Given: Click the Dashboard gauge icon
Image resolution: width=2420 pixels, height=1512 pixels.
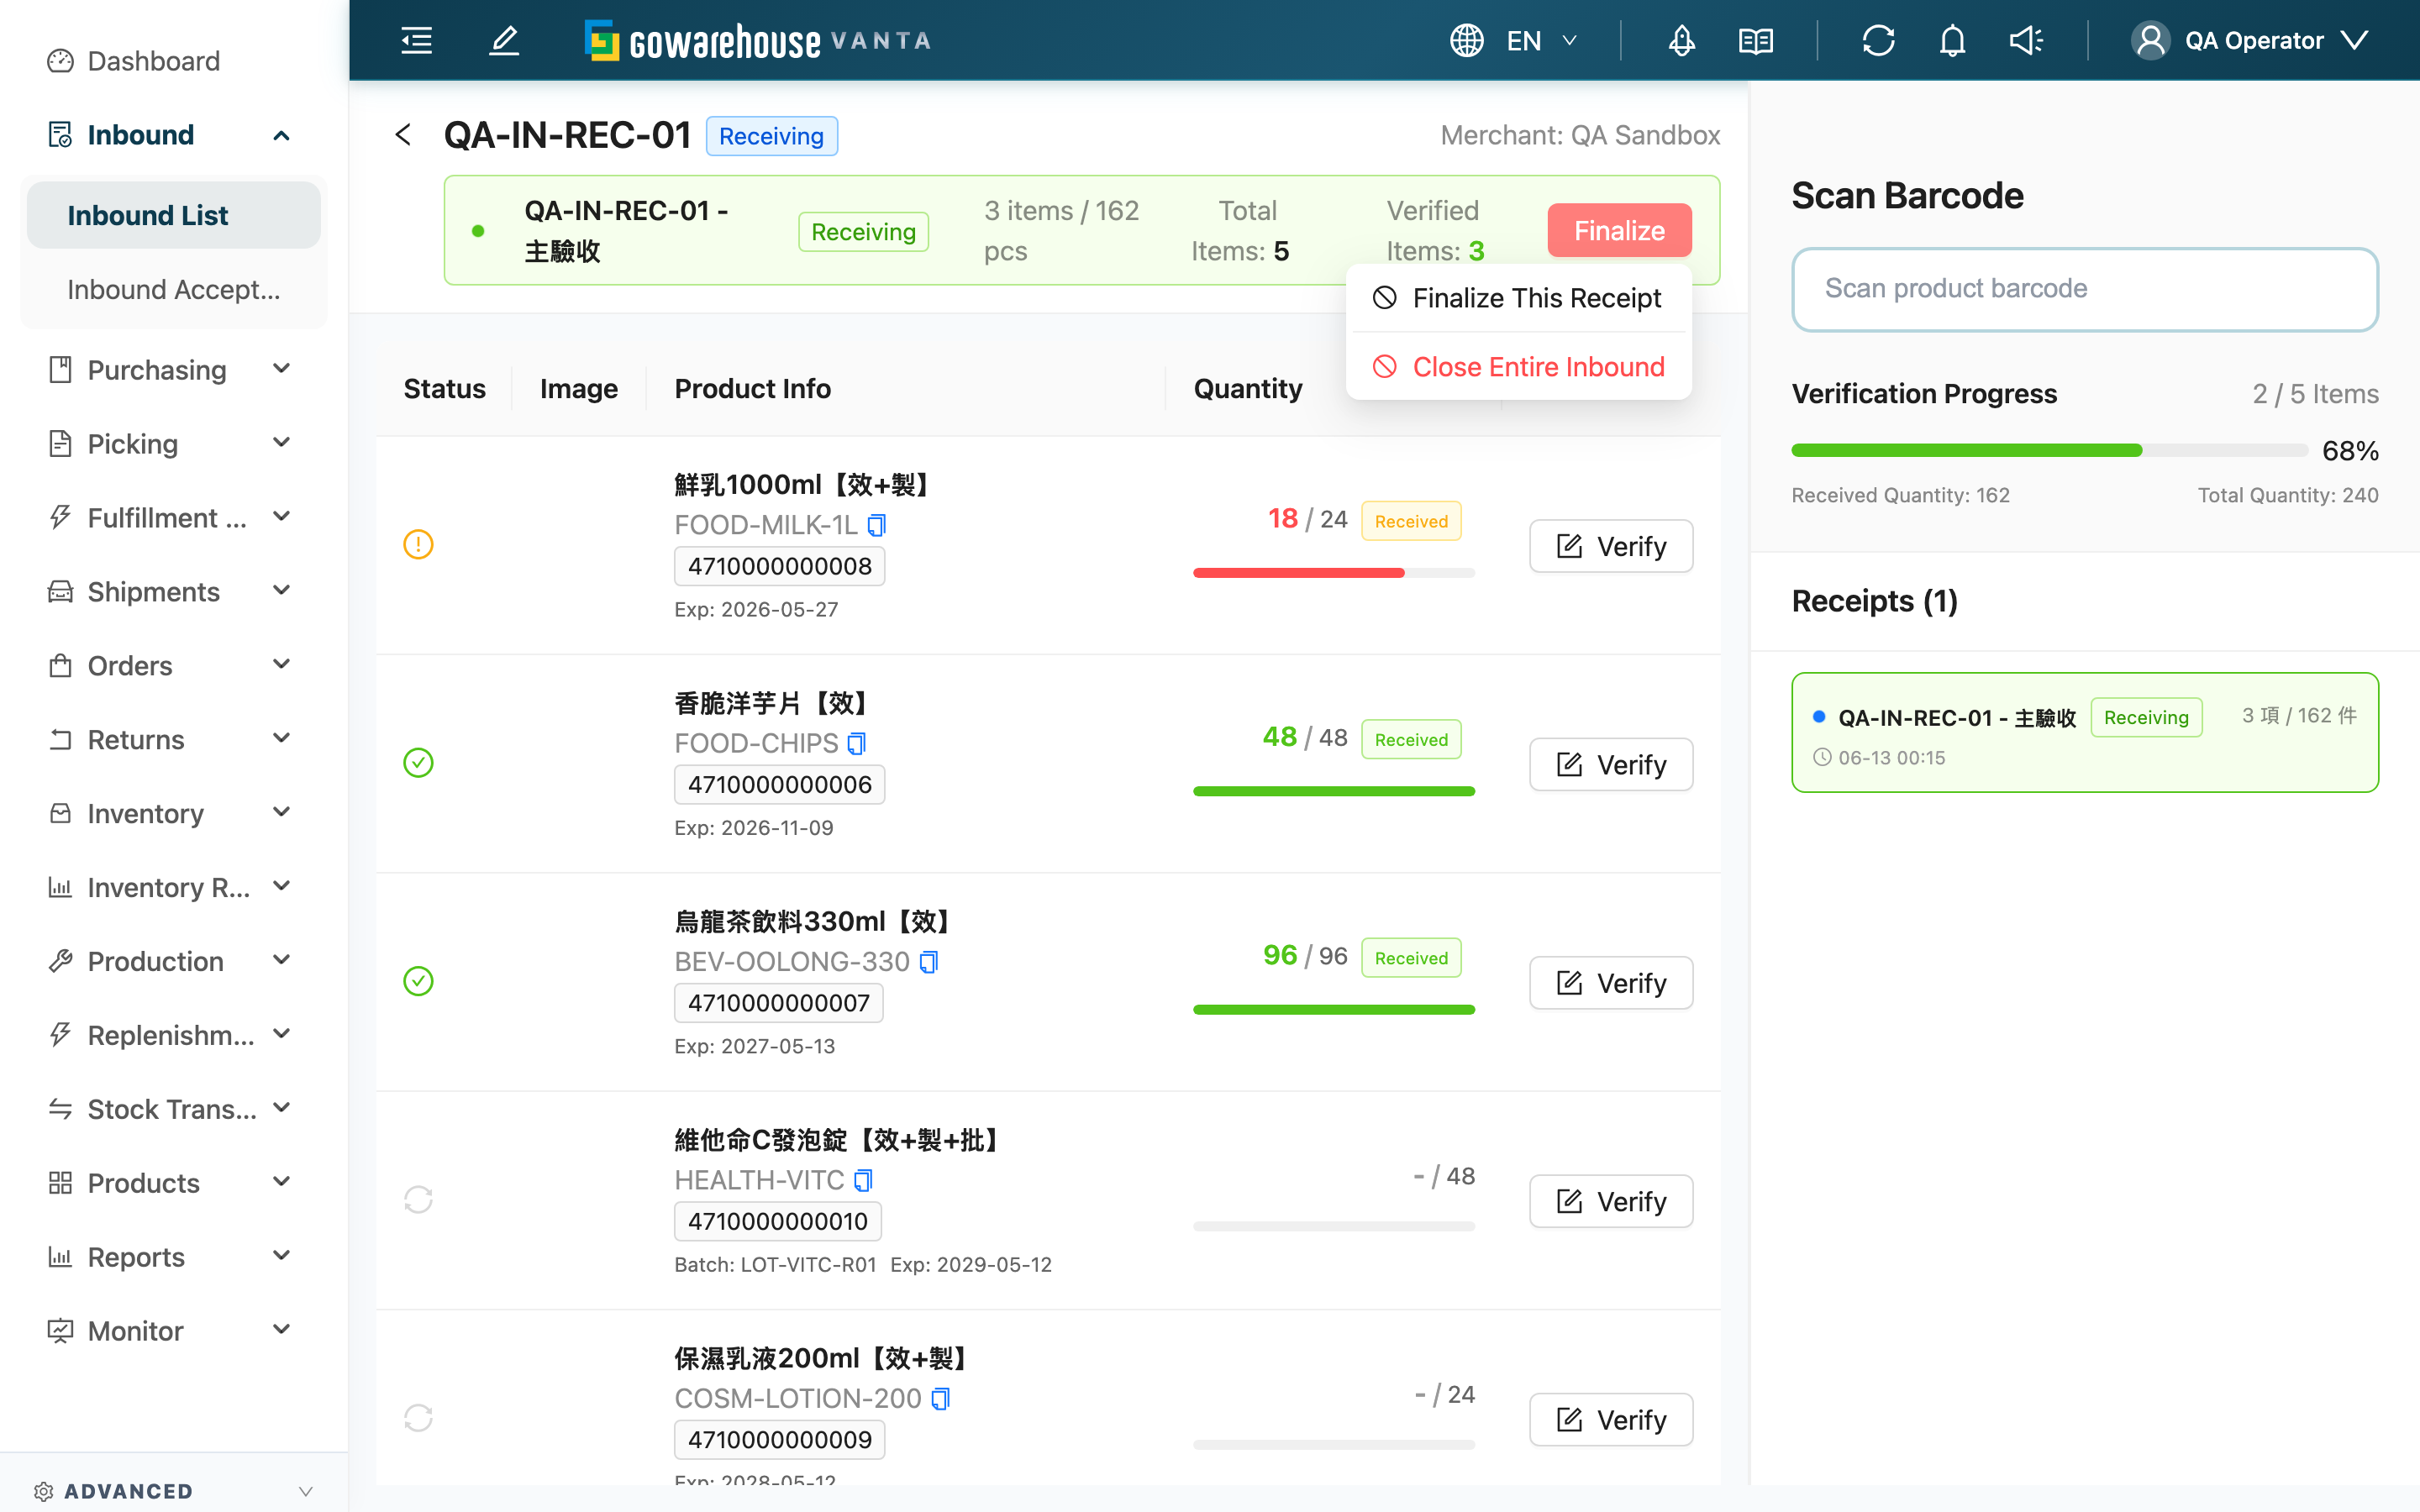Looking at the screenshot, I should [x=60, y=61].
